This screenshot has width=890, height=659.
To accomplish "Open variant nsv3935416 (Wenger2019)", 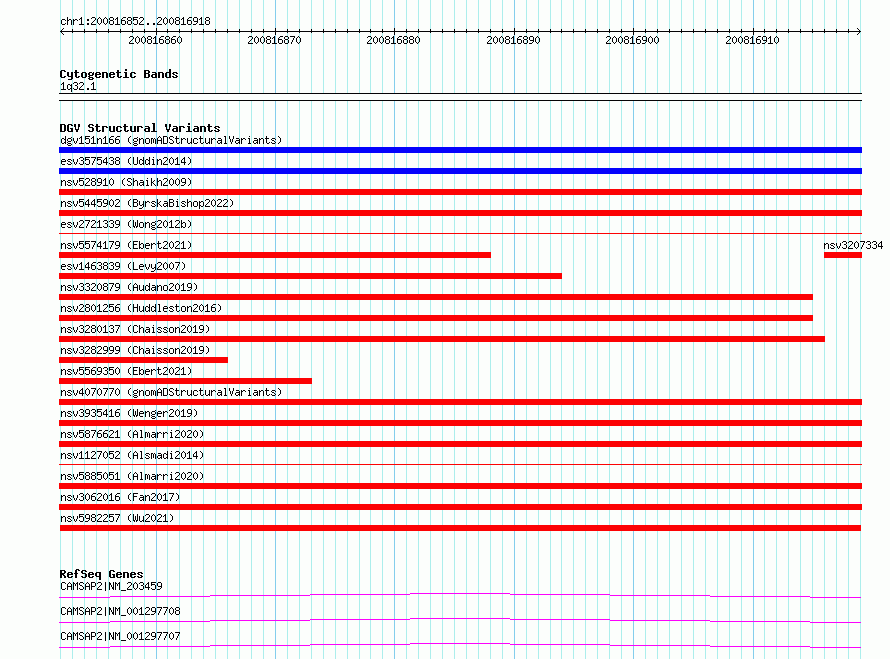I will pos(129,413).
